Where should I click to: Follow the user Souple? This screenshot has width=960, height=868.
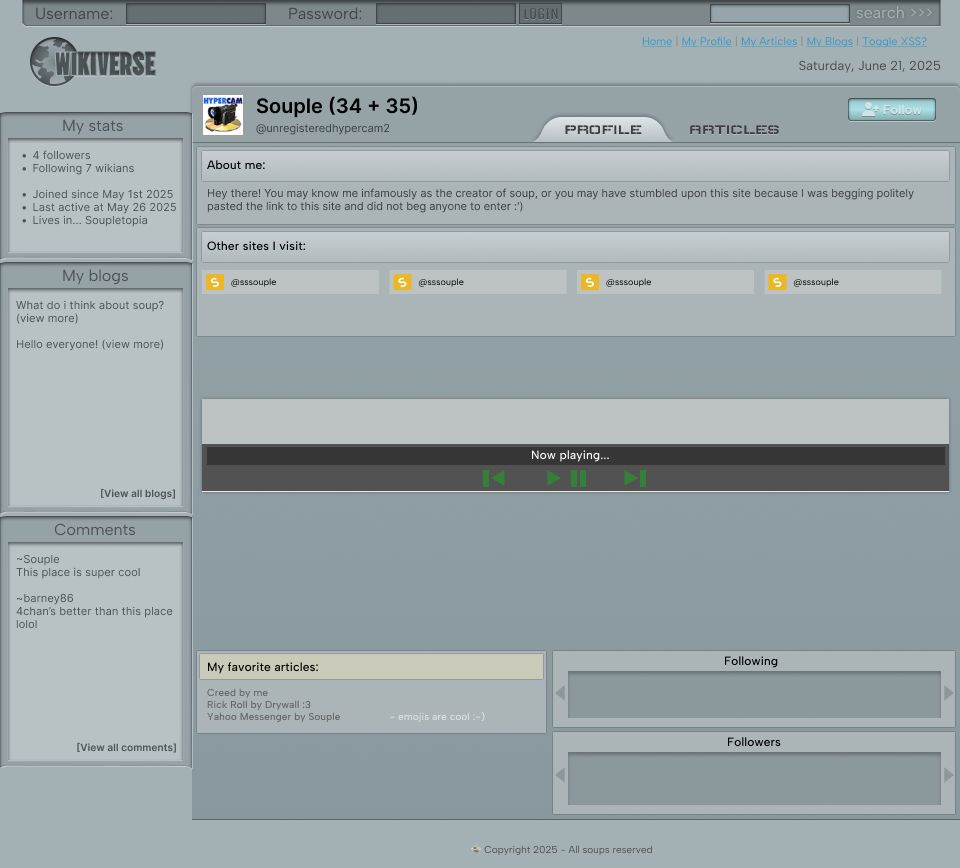point(891,110)
